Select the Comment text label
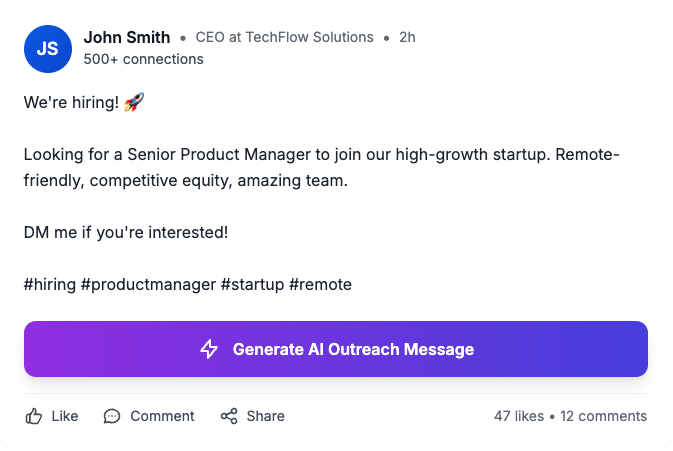673x451 pixels. (162, 416)
